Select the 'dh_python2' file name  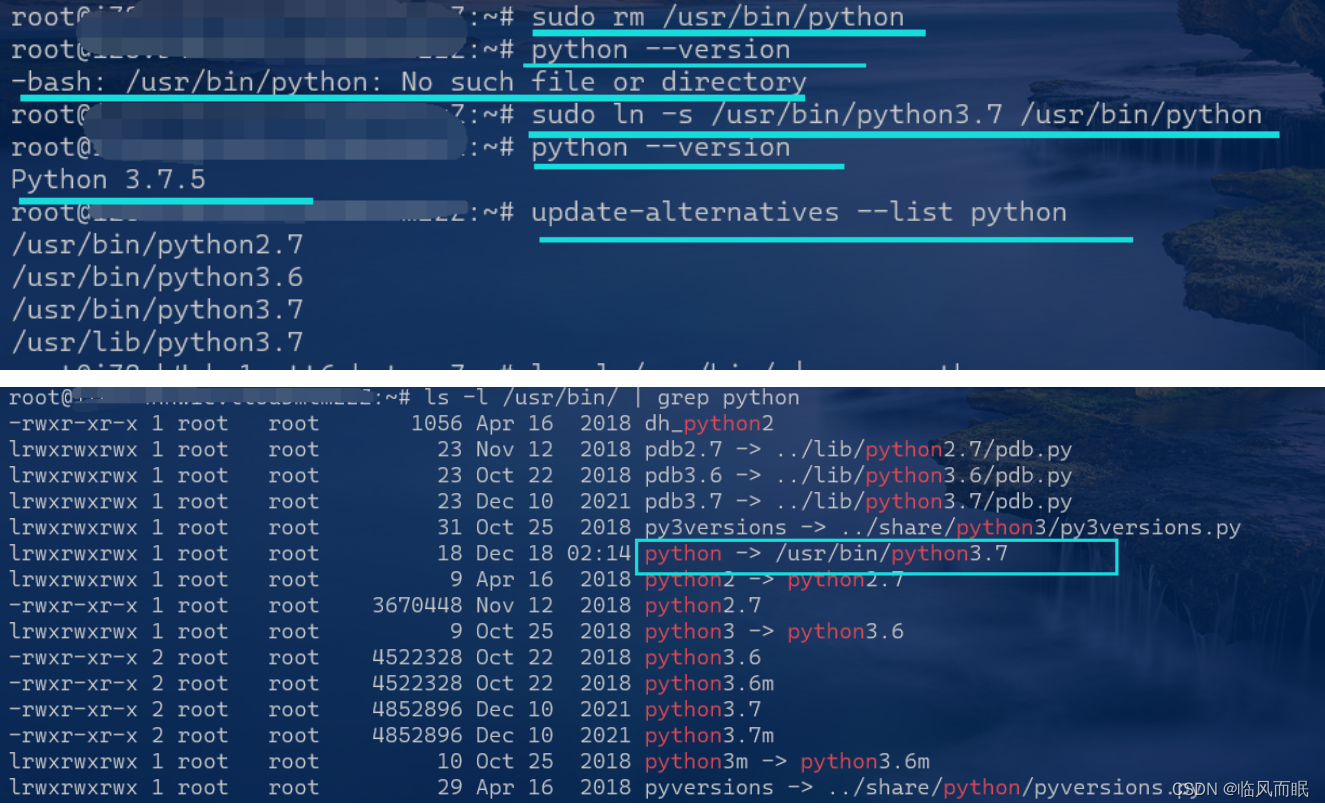709,424
